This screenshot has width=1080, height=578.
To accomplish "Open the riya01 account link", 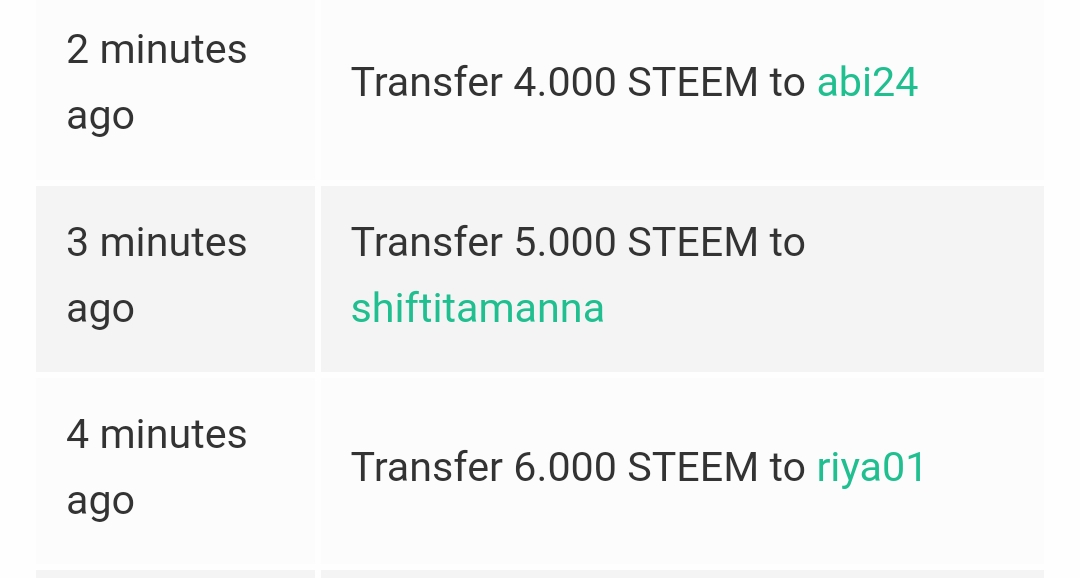I will [871, 467].
